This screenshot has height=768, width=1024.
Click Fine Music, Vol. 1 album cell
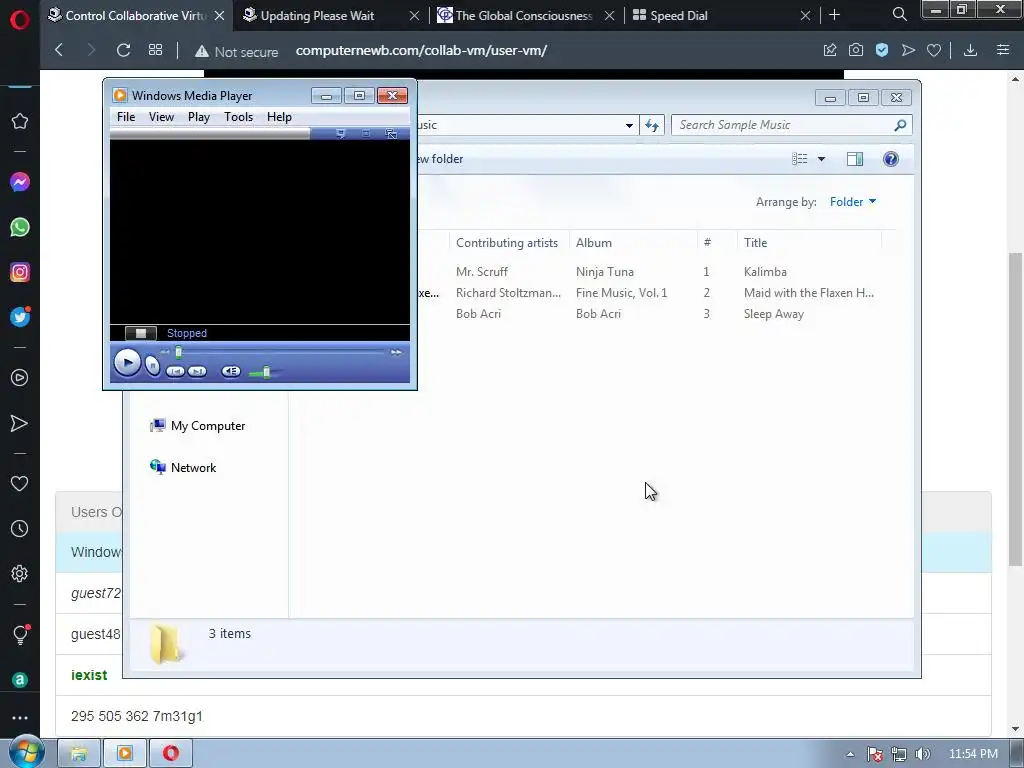pos(622,293)
